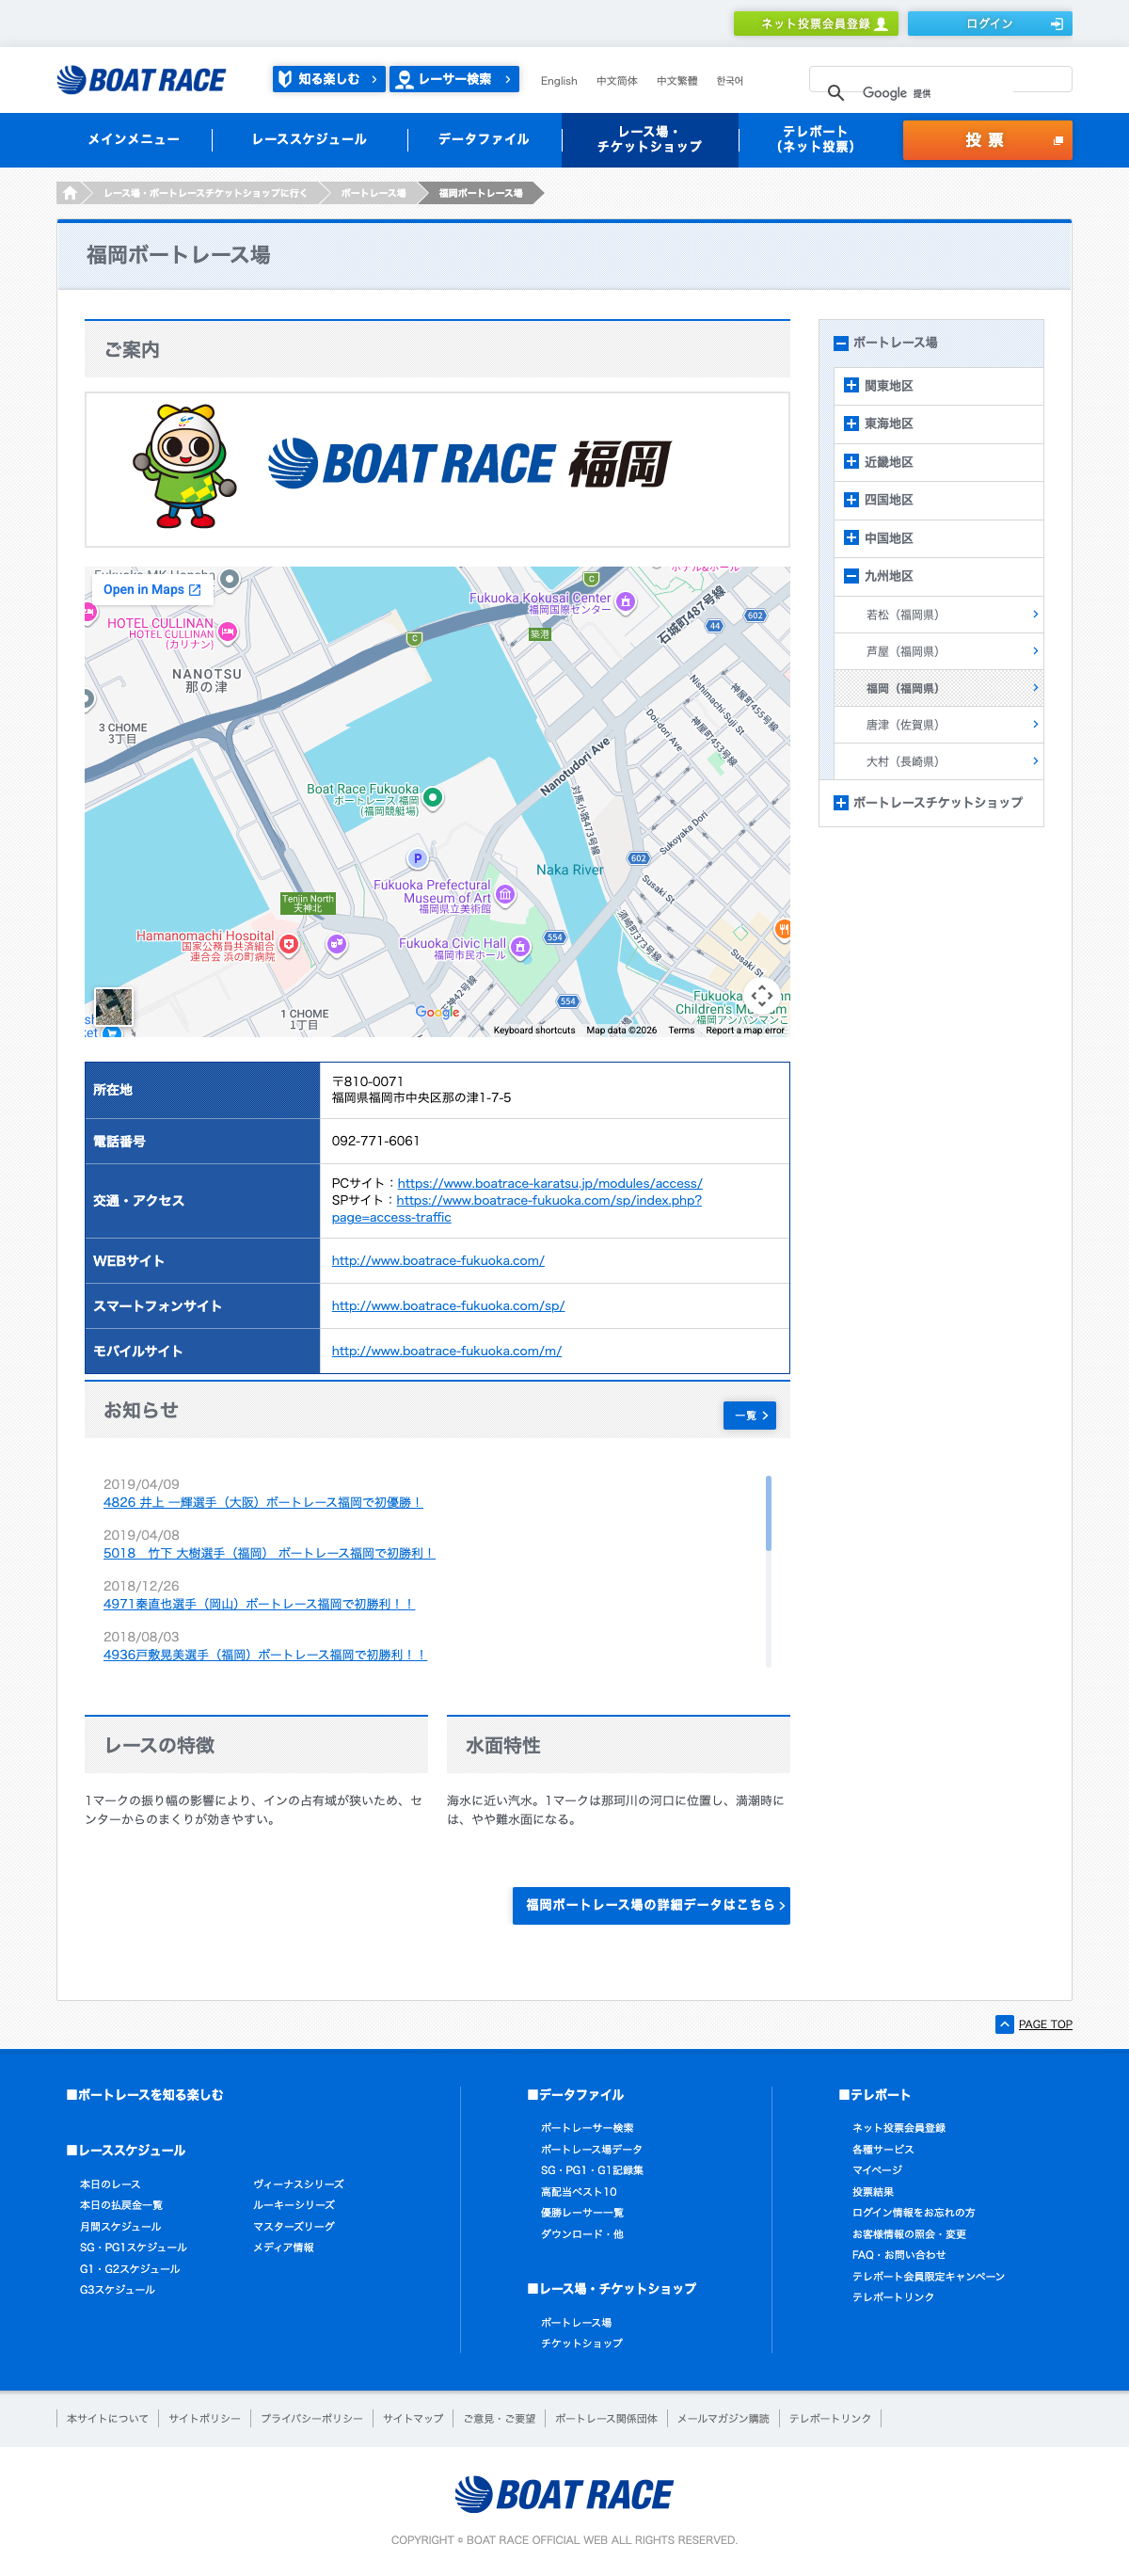The height and width of the screenshot is (2576, 1129).
Task: Open news 4971秦直也選手 link
Action: [259, 1603]
